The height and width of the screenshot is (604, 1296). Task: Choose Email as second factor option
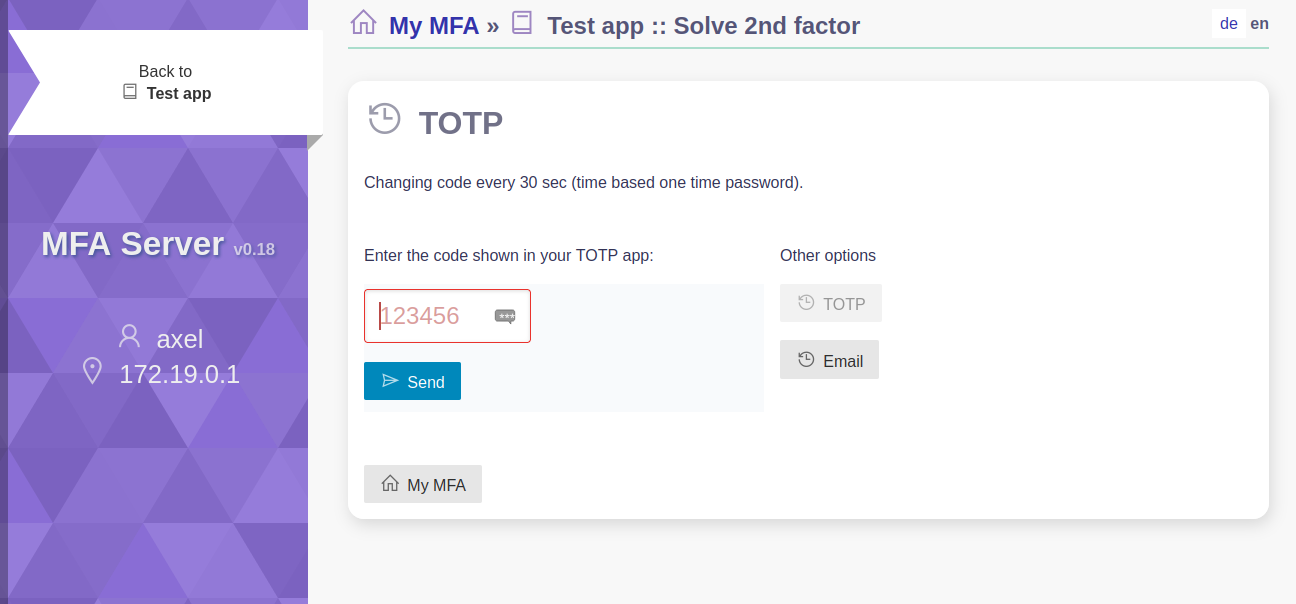coord(829,360)
